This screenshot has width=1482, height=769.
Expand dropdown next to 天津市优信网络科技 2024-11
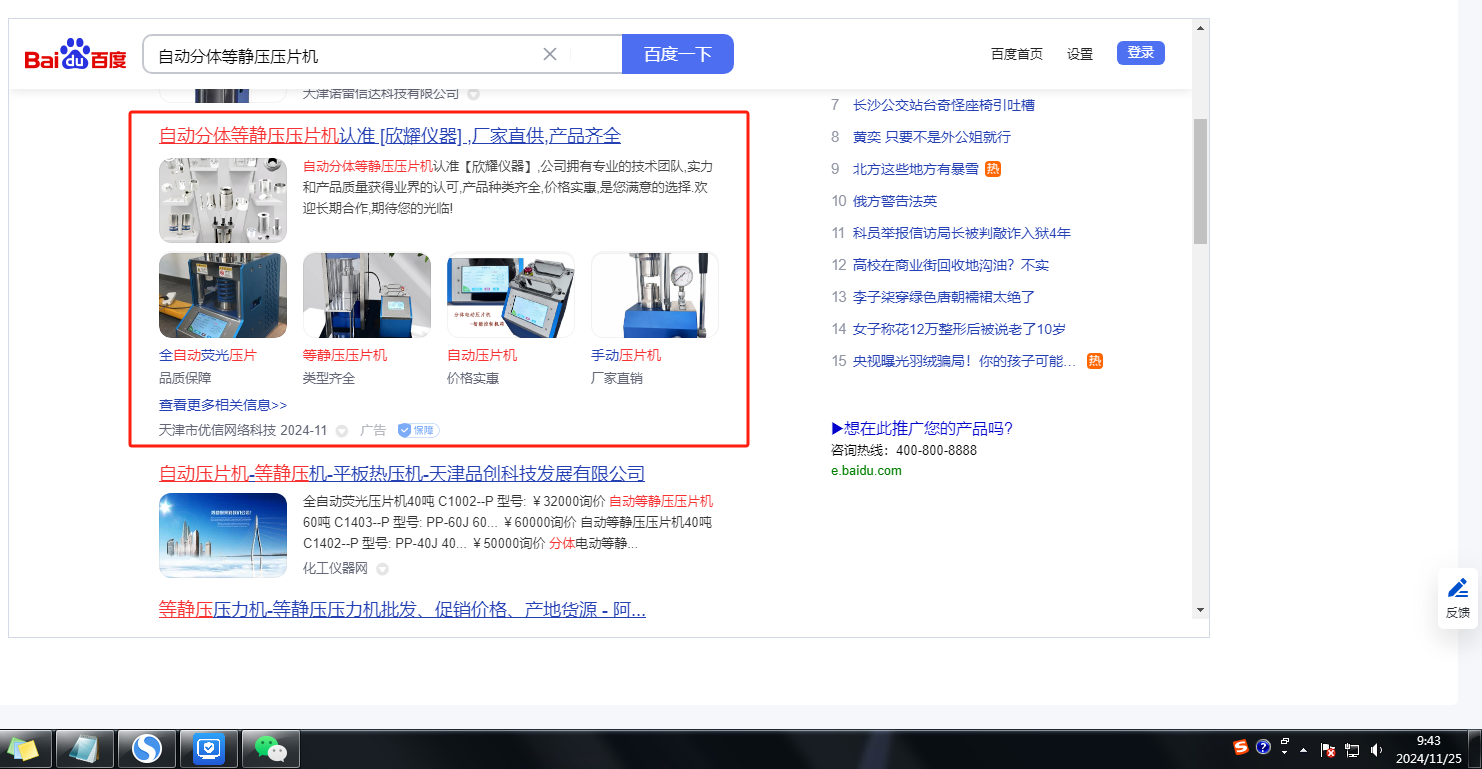342,431
